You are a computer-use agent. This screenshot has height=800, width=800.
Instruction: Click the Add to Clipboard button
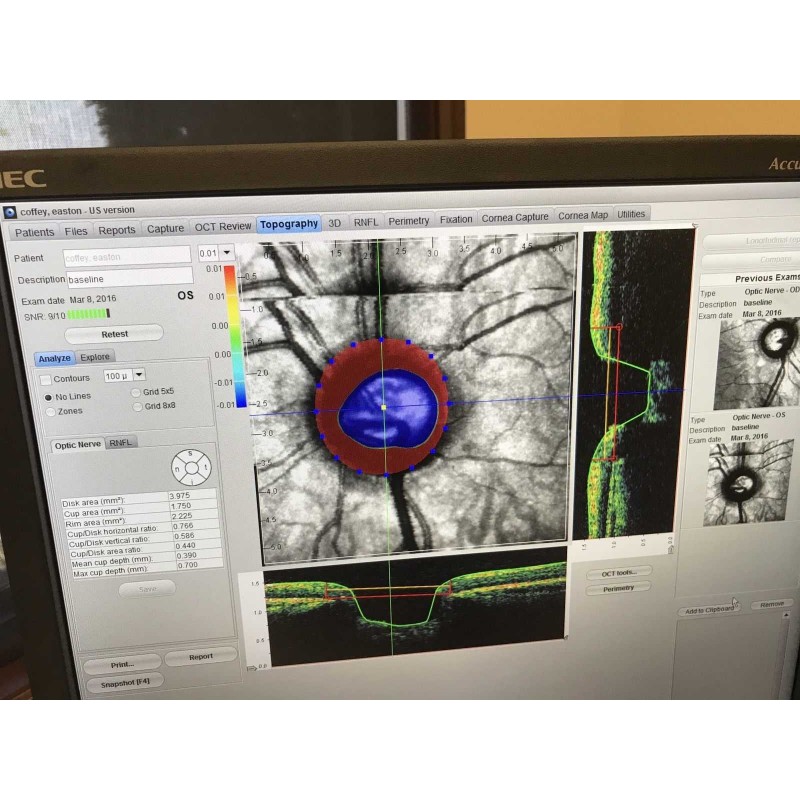point(710,610)
